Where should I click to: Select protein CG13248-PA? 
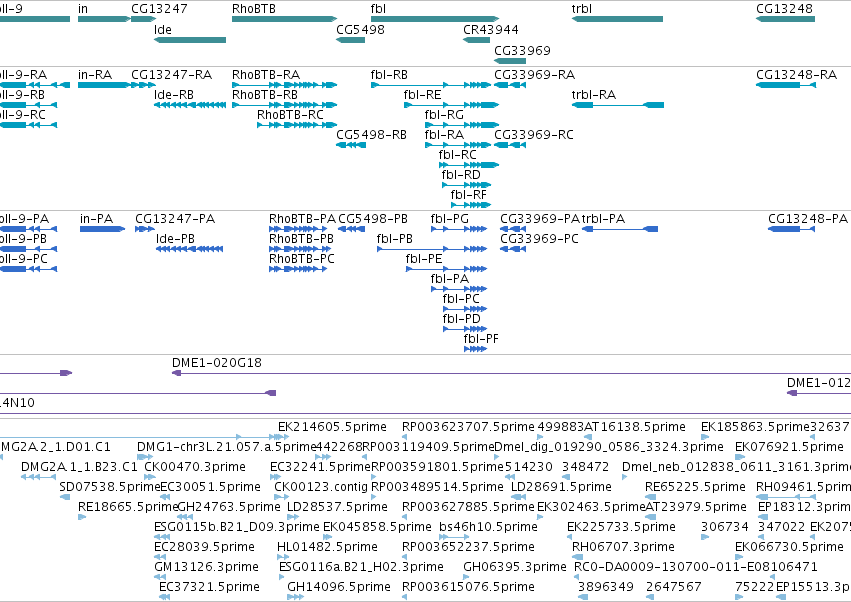pos(791,229)
